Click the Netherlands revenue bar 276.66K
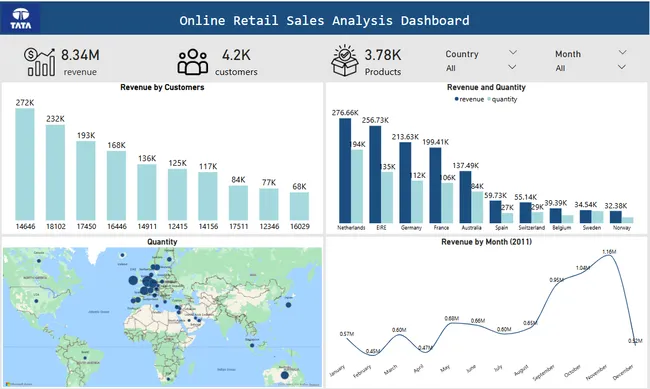 [345, 170]
